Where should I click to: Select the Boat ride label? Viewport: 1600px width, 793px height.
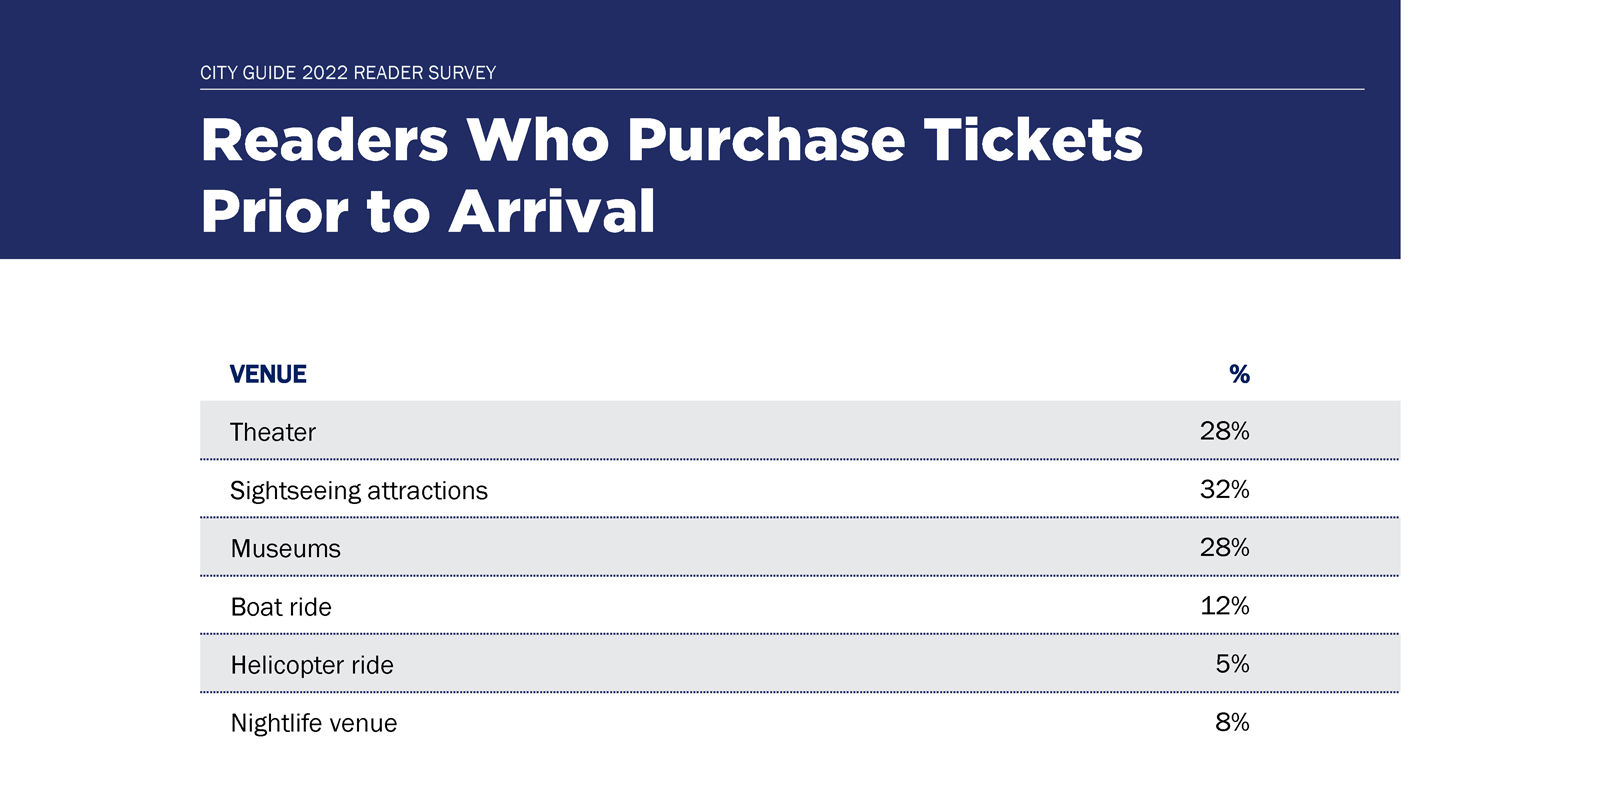(281, 607)
